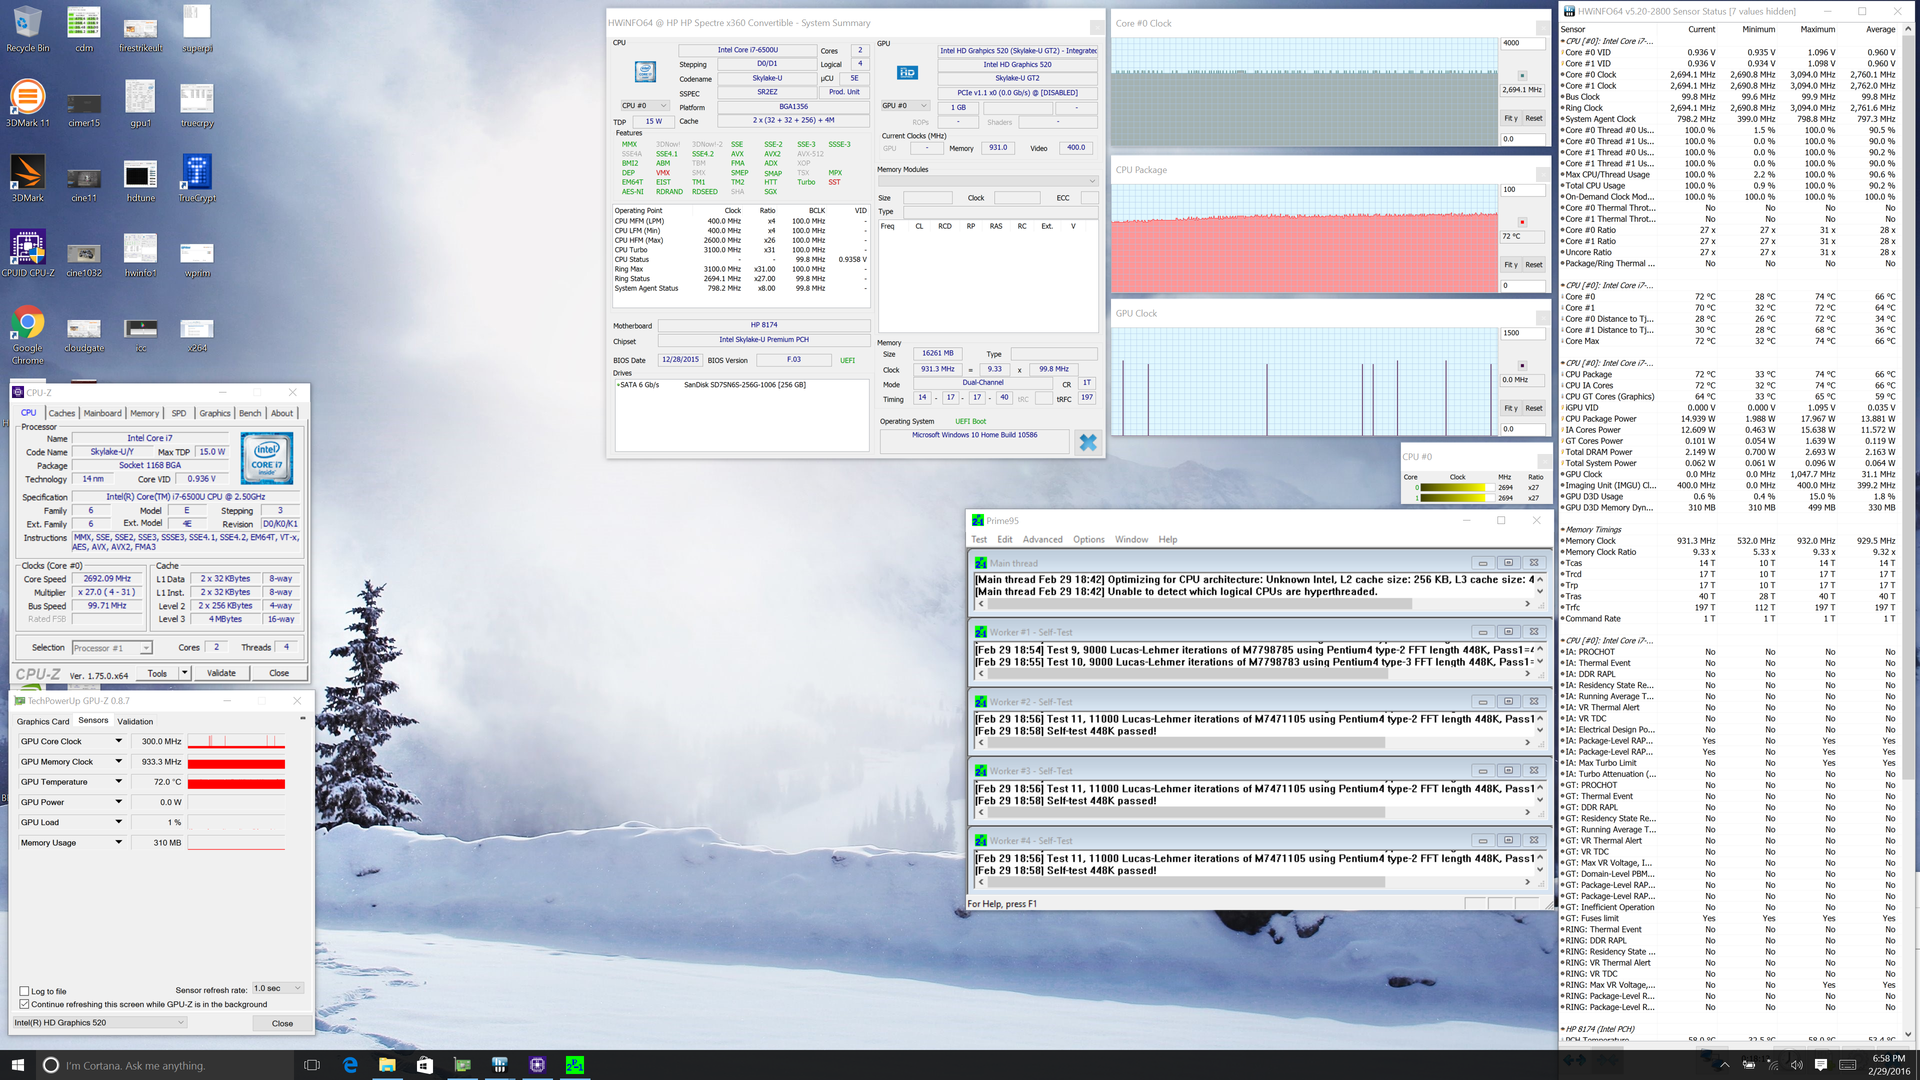Open the CPU-Z Tools dropdown arrow
This screenshot has width=1920, height=1080.
185,673
